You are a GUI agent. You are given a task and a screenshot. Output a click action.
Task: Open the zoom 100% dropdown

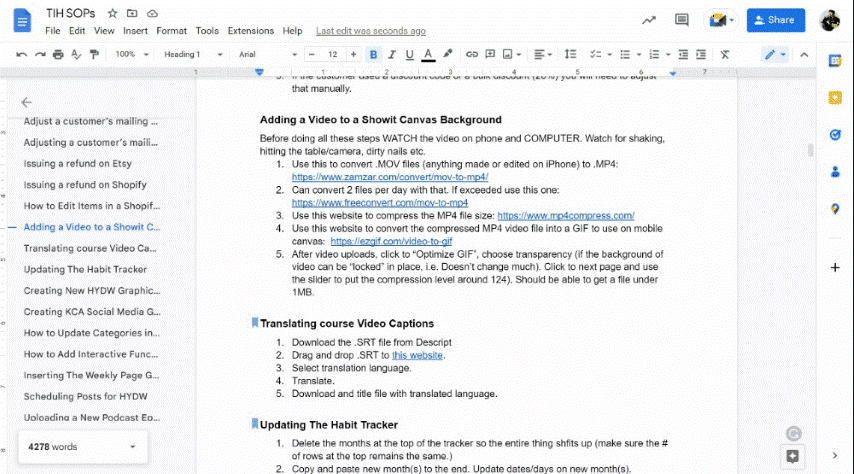tap(131, 54)
